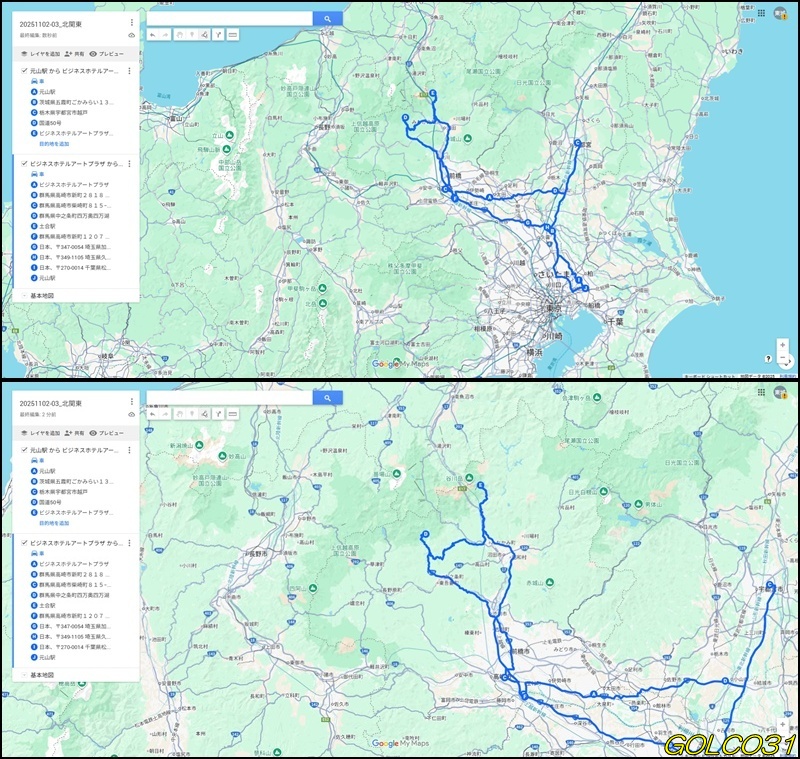
Task: Click the blue search button in upper map
Action: 327,18
